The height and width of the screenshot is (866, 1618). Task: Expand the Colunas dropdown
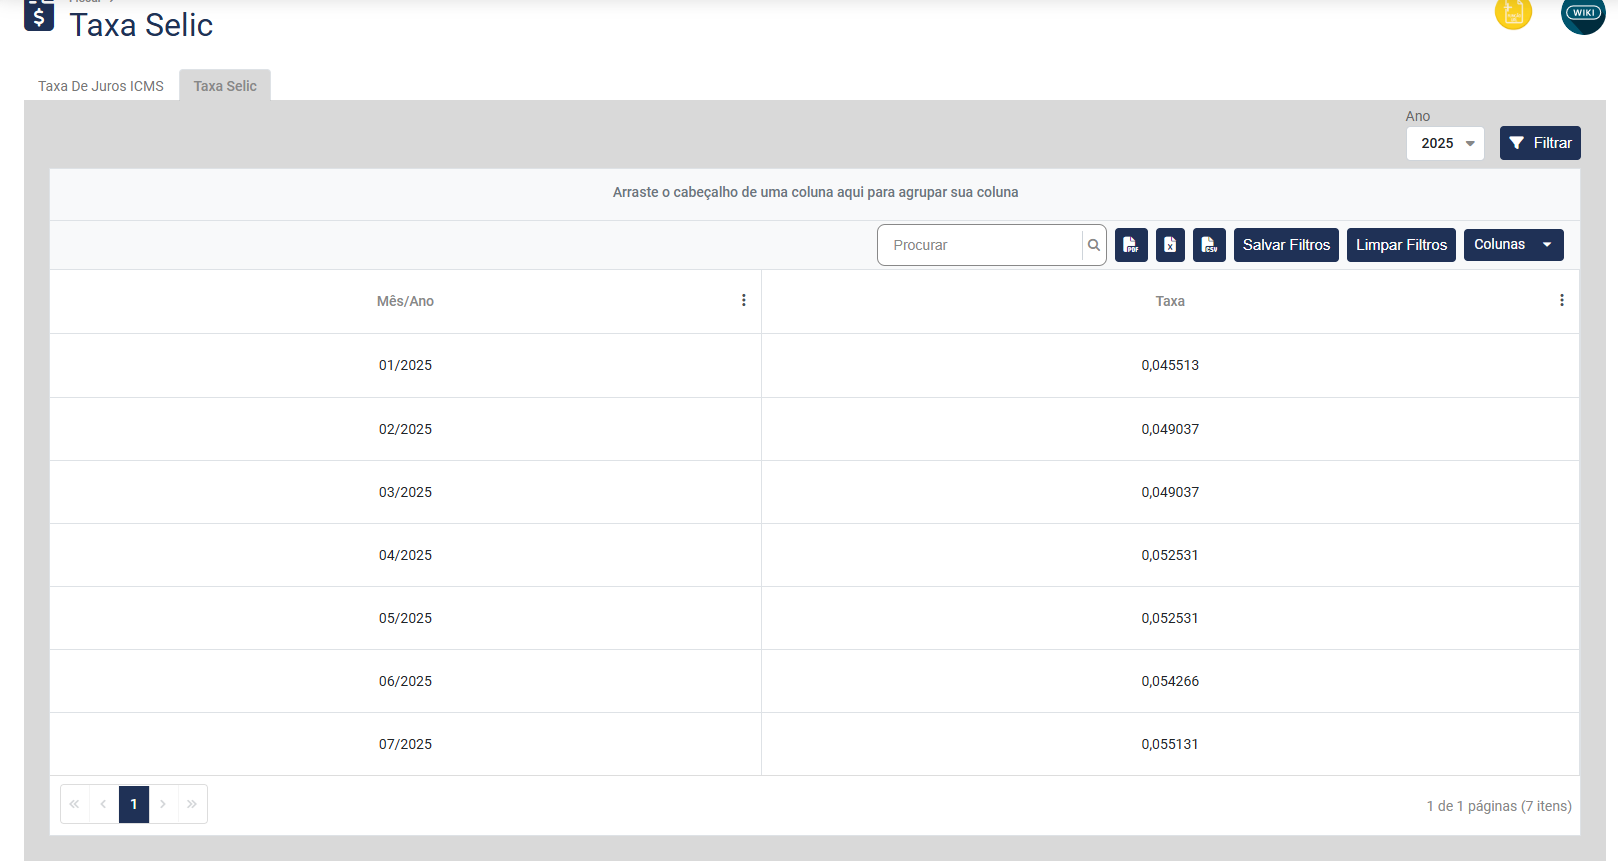[x=1513, y=245]
